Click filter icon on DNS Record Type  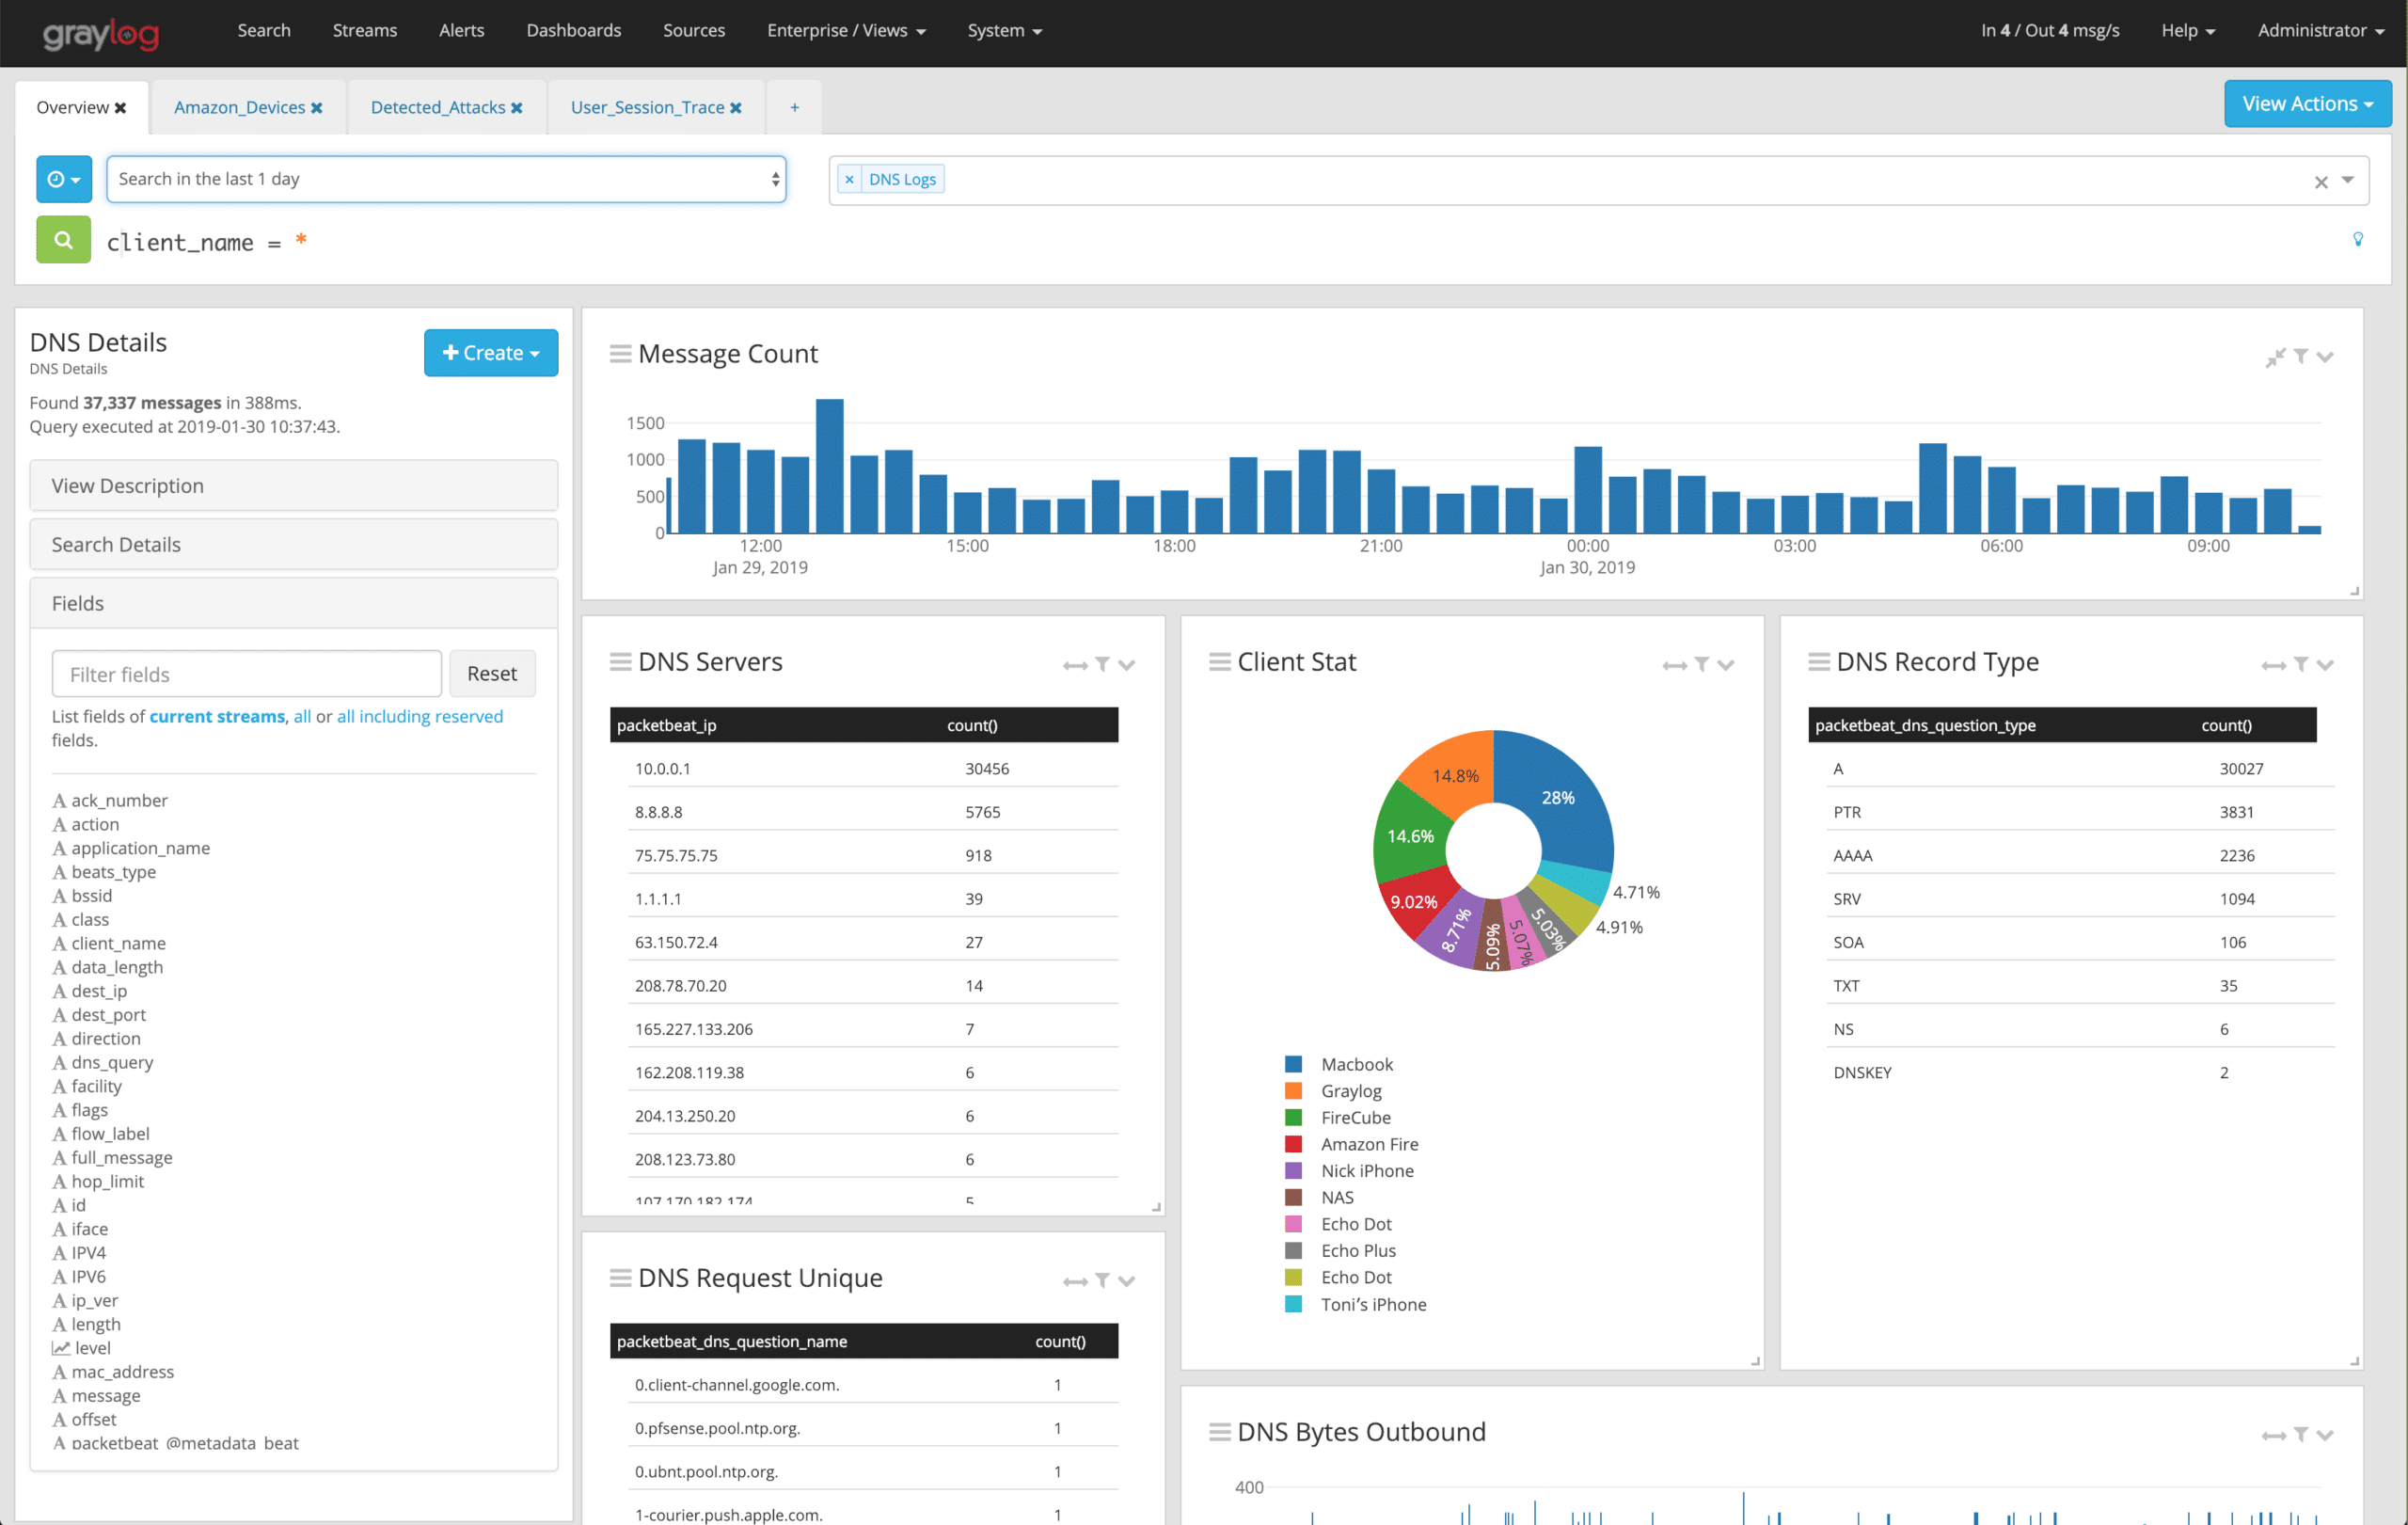coord(2300,665)
